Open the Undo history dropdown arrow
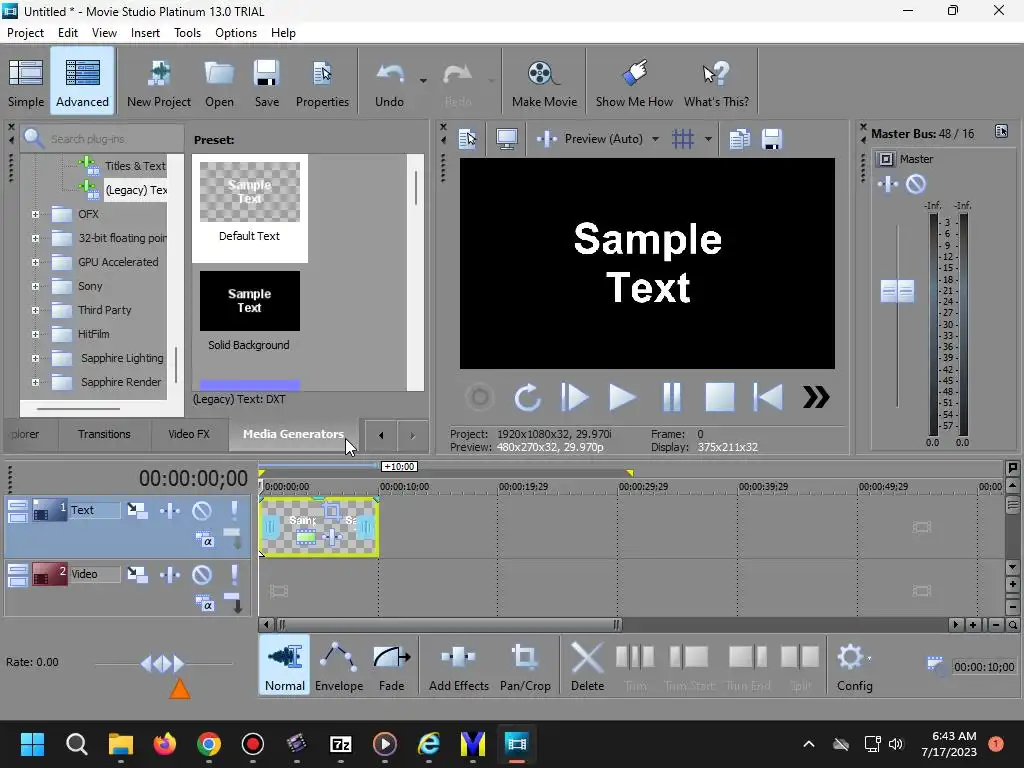This screenshot has width=1024, height=768. click(423, 81)
